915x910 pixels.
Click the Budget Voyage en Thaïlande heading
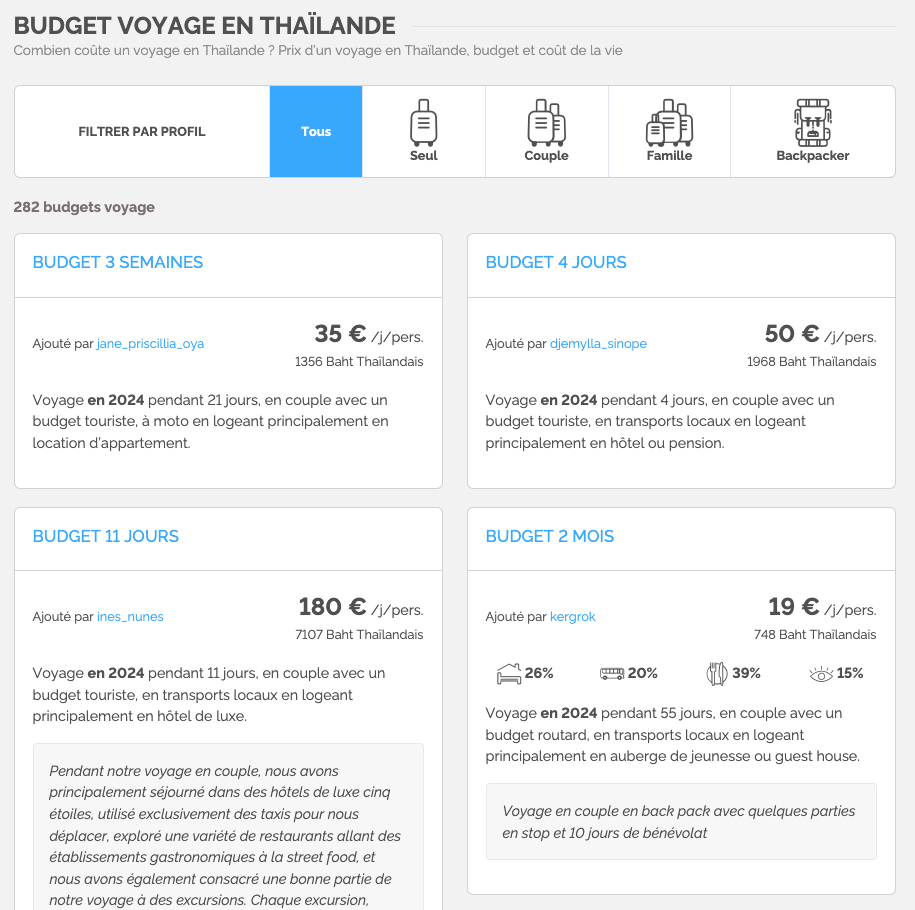click(205, 26)
